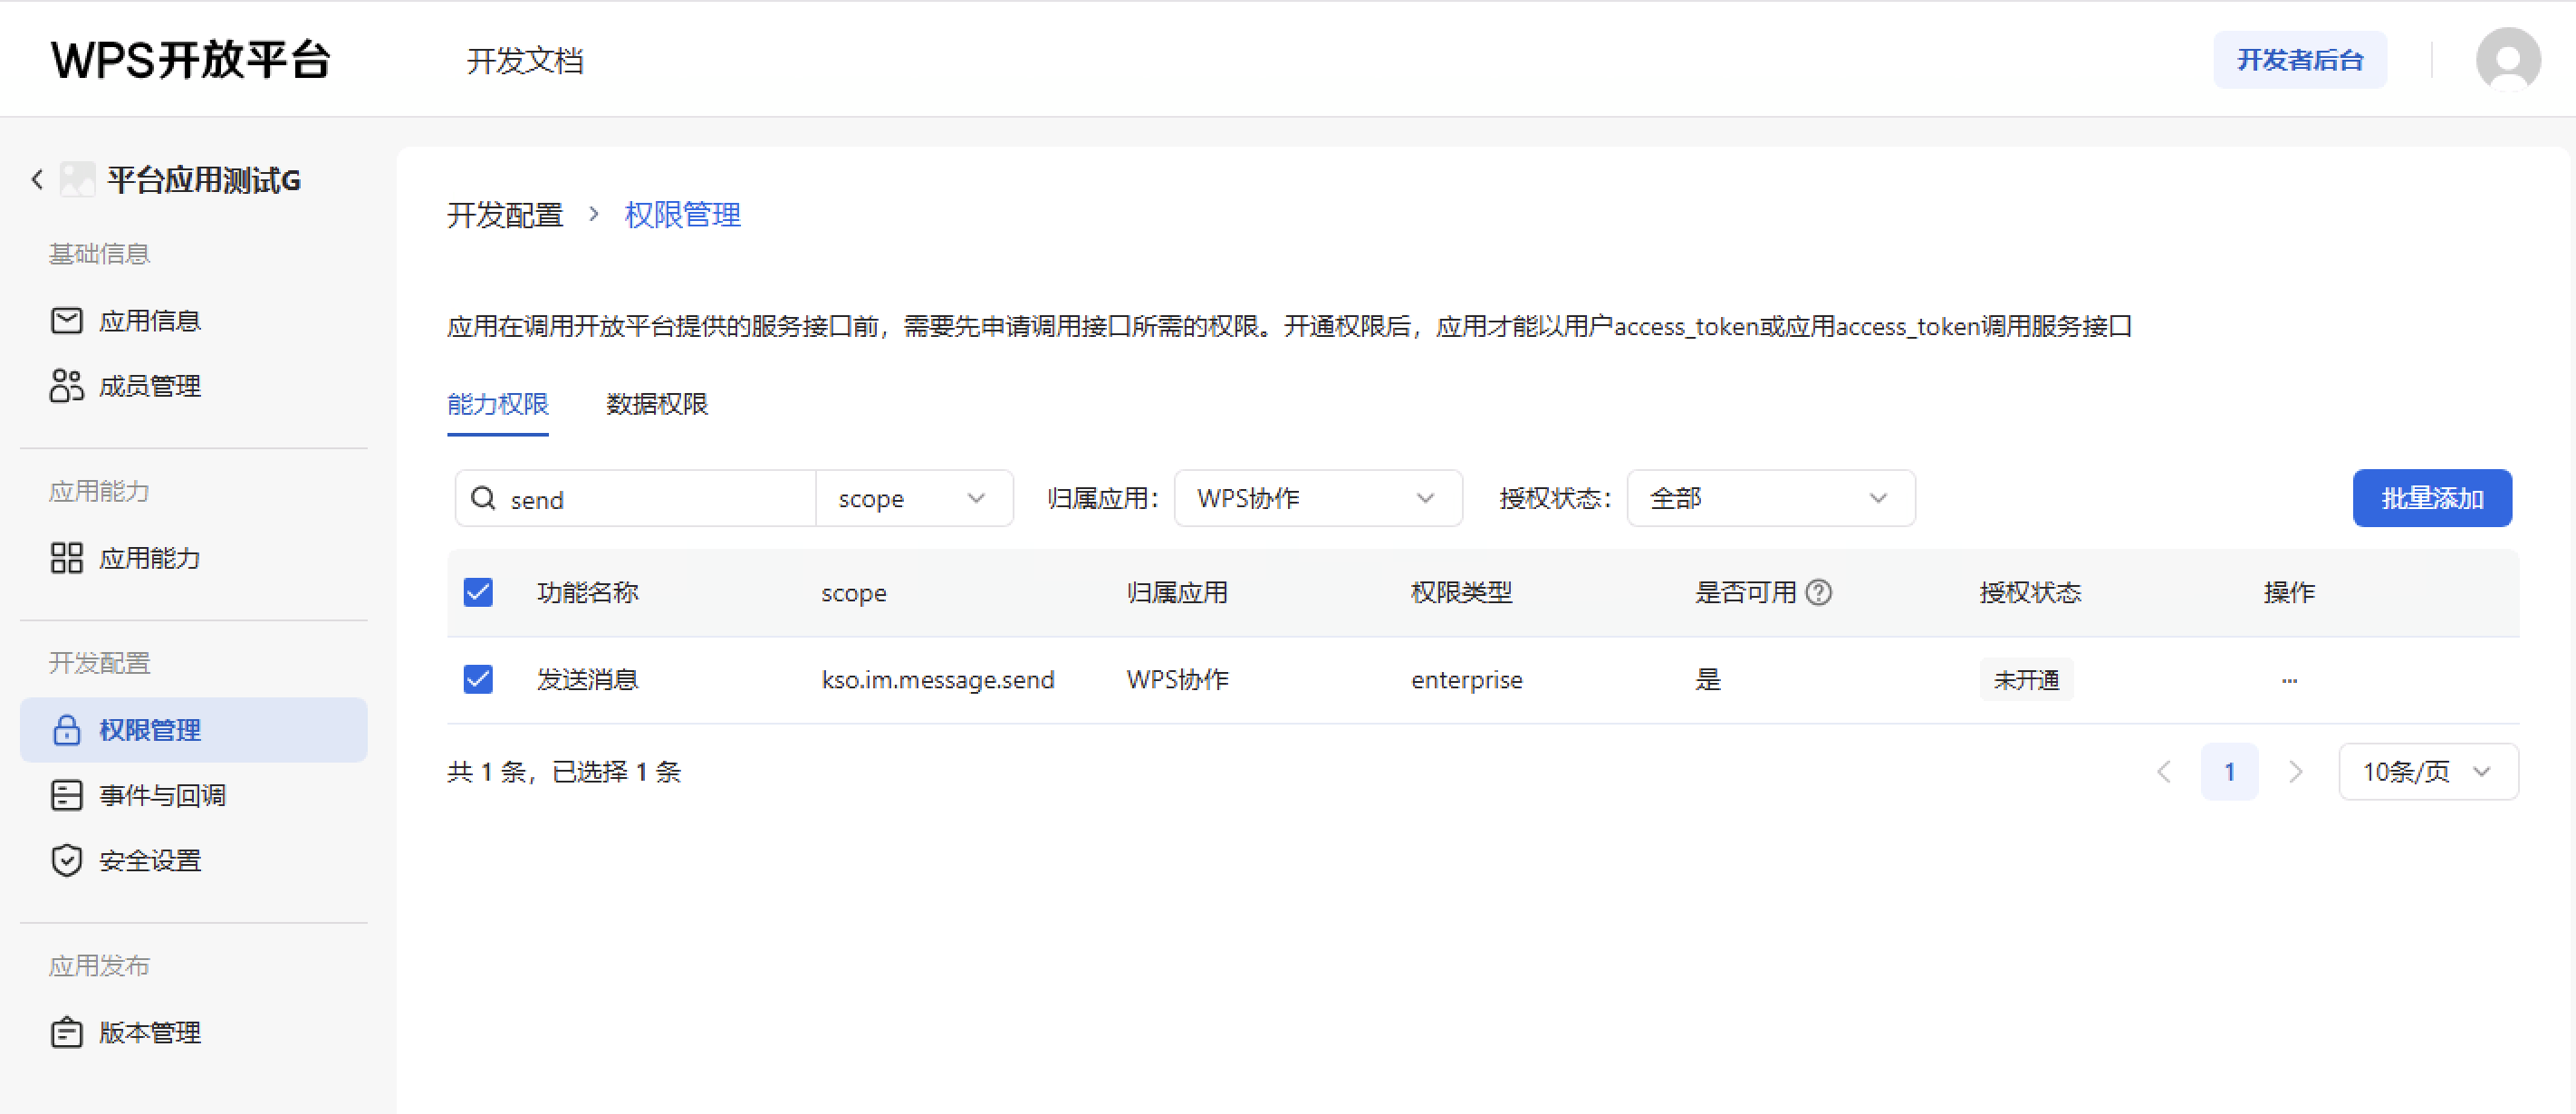Expand the 归属应用 WPS协作 dropdown
This screenshot has width=2576, height=1114.
pos(1318,498)
